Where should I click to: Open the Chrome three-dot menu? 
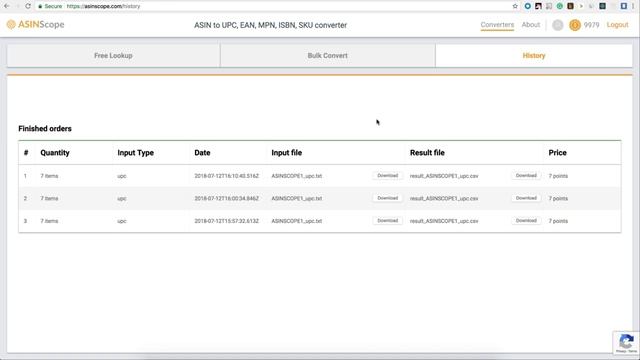tap(633, 6)
